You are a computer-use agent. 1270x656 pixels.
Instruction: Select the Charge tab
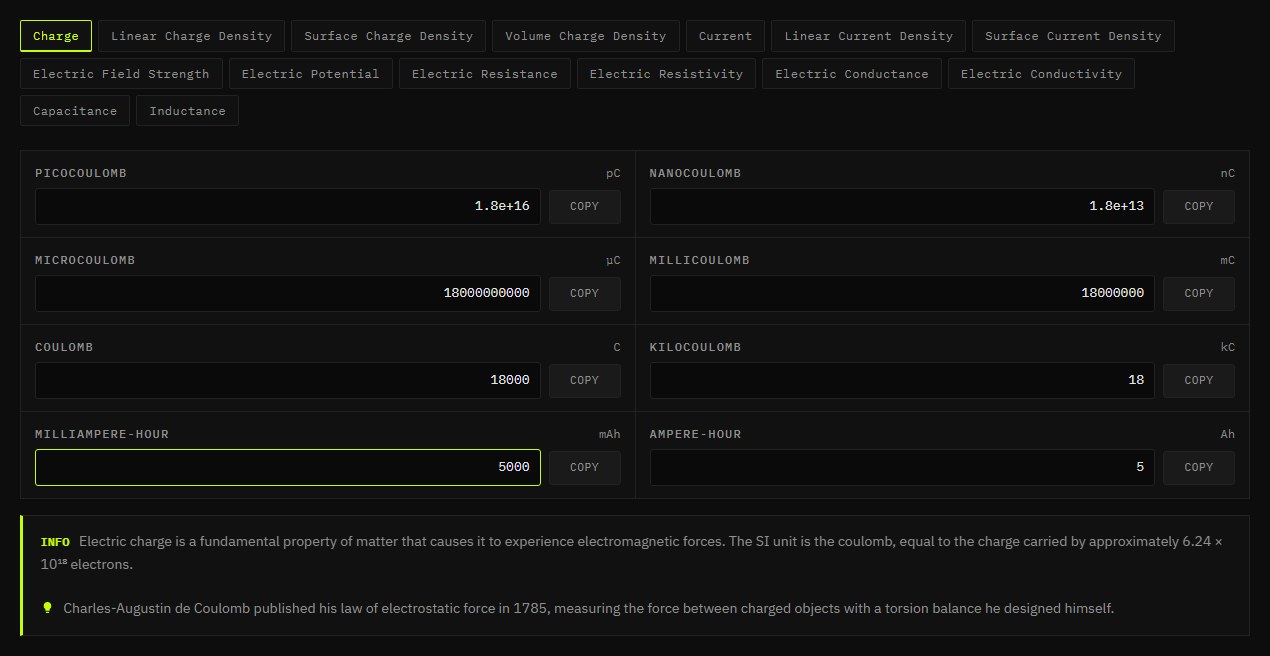coord(56,36)
